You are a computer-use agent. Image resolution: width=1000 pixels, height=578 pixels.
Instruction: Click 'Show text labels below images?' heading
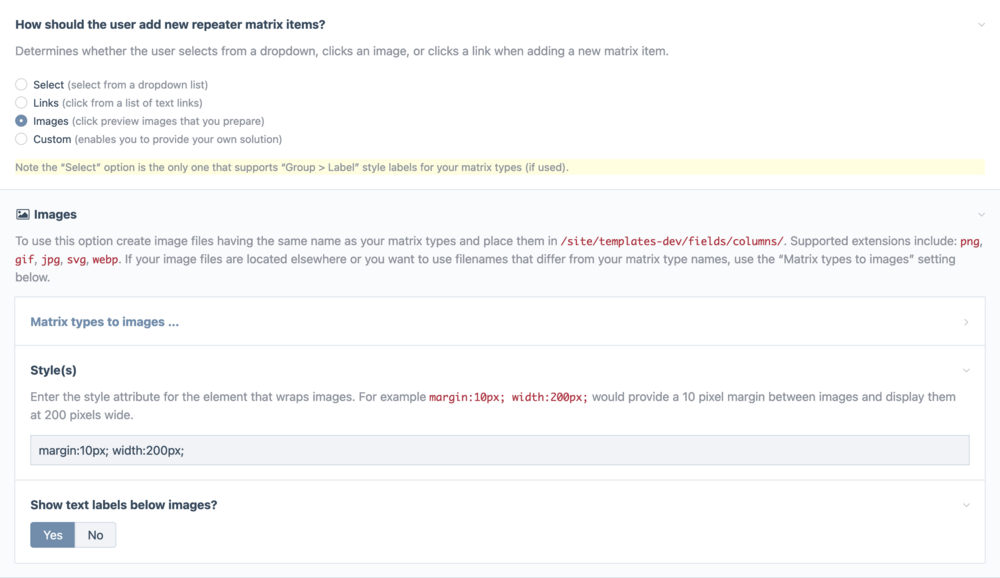[x=124, y=505]
